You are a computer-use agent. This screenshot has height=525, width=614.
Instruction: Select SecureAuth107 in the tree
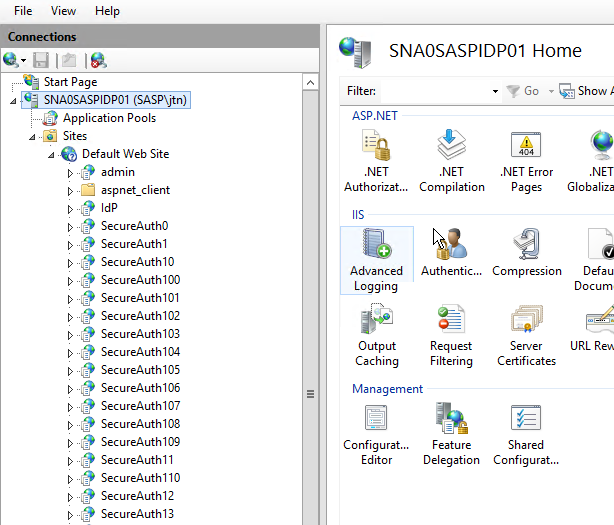[x=140, y=406]
